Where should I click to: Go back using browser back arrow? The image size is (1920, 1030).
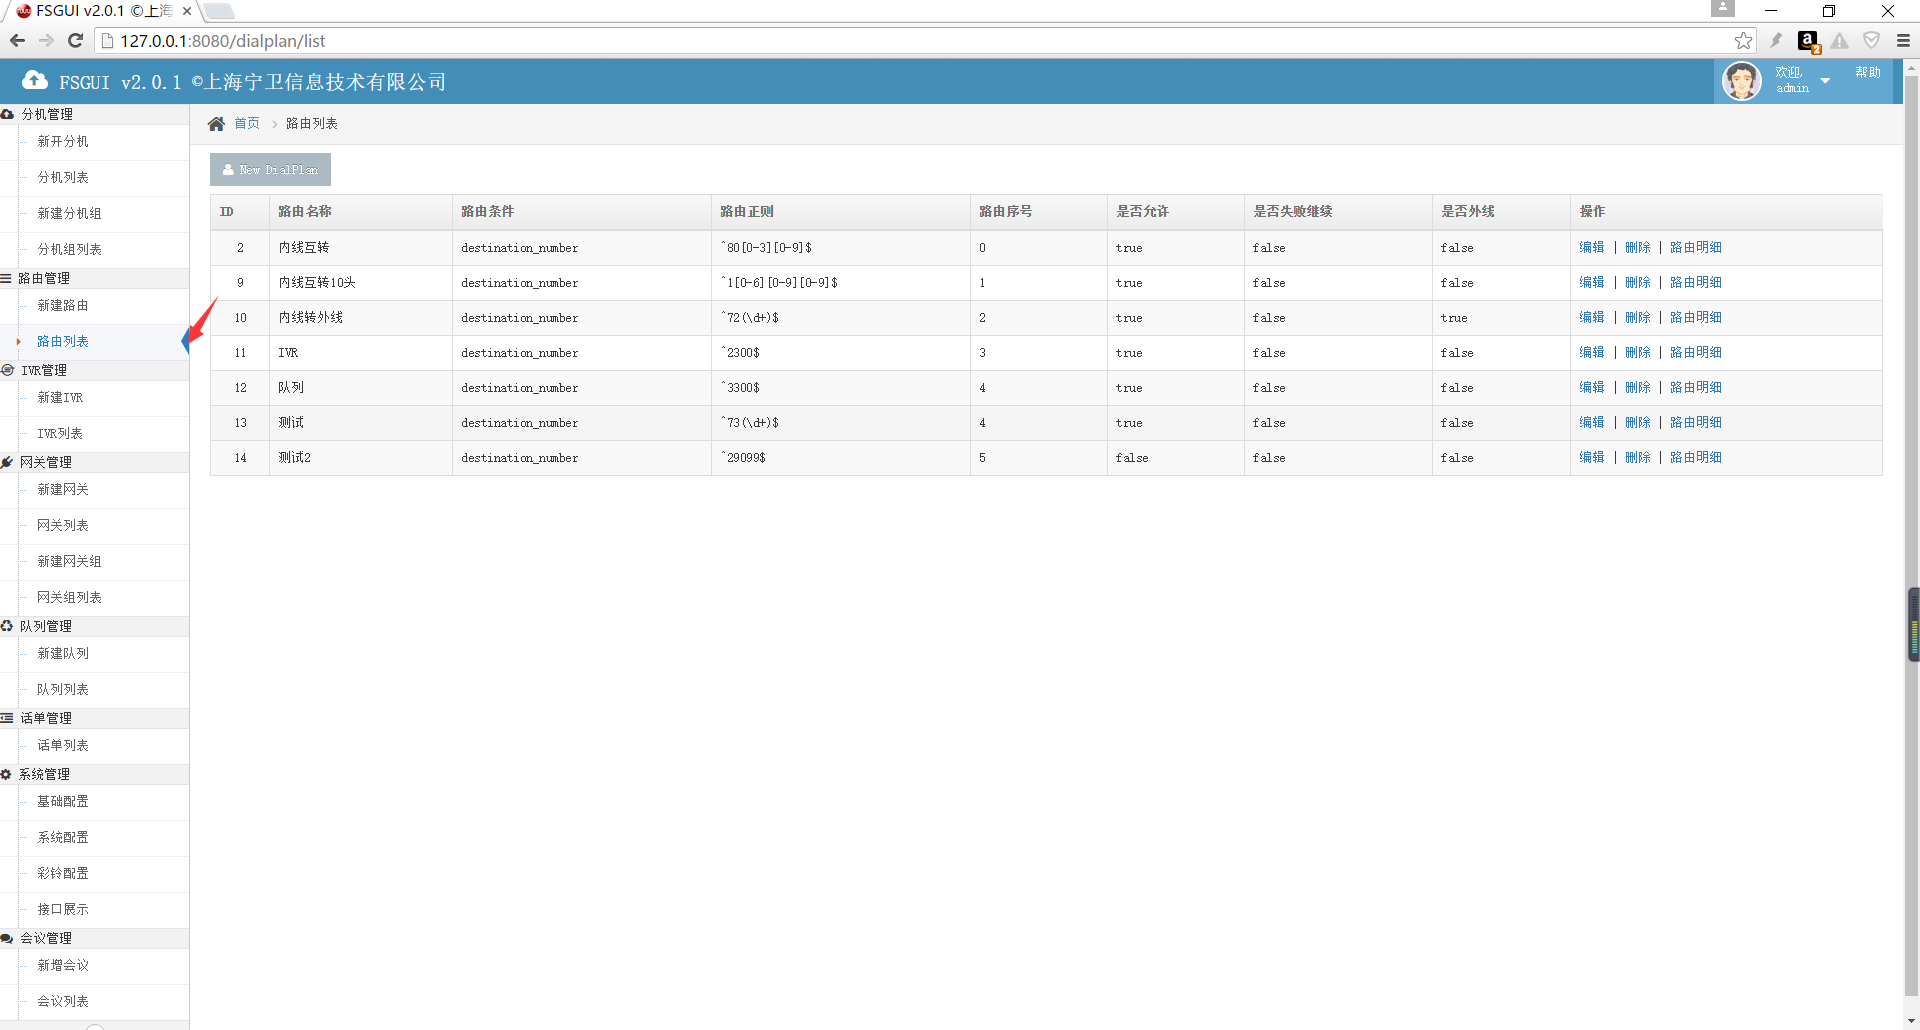click(x=17, y=41)
